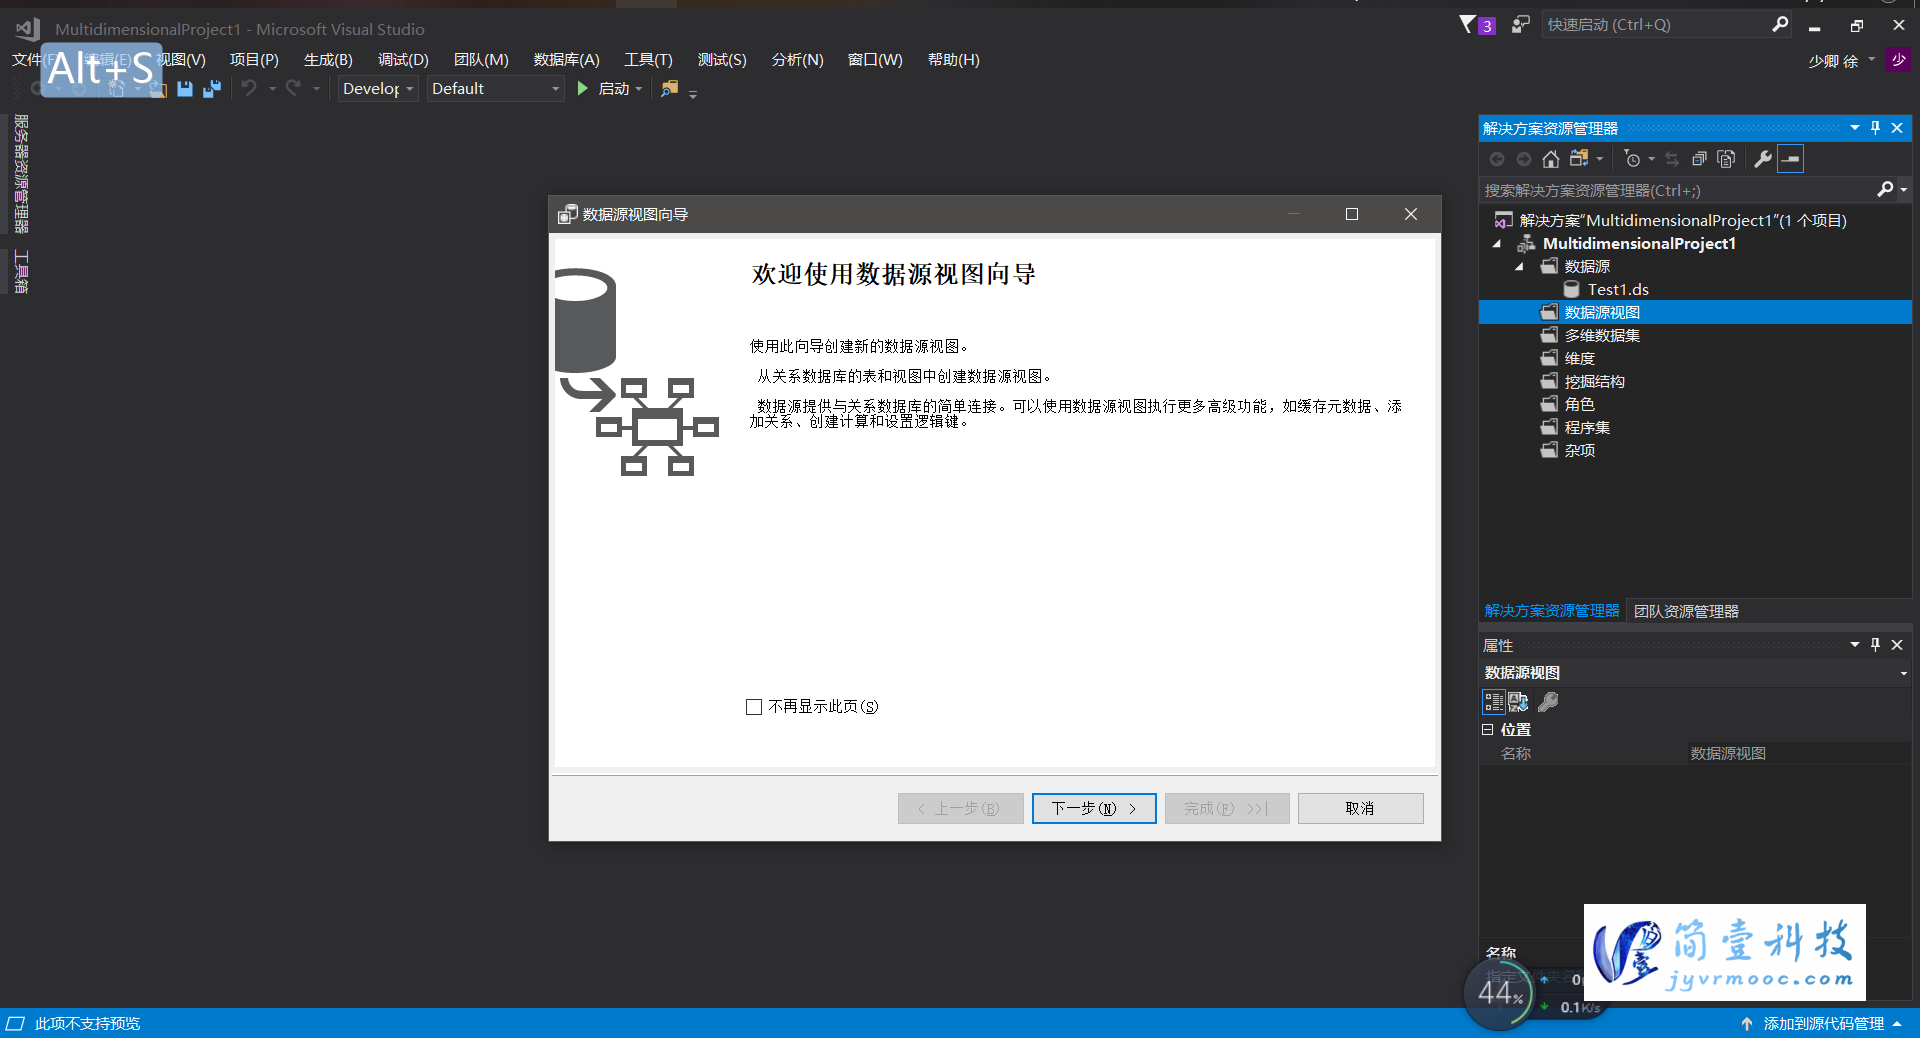Click the Quick Launch magnifier icon
This screenshot has width=1920, height=1038.
1780,24
